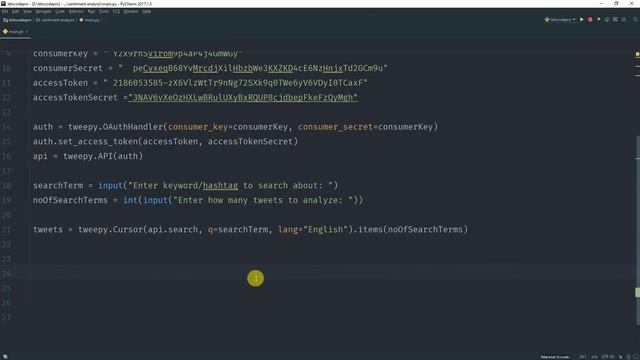Run with coverage icon in the toolbar
The width and height of the screenshot is (640, 360).
click(x=598, y=20)
